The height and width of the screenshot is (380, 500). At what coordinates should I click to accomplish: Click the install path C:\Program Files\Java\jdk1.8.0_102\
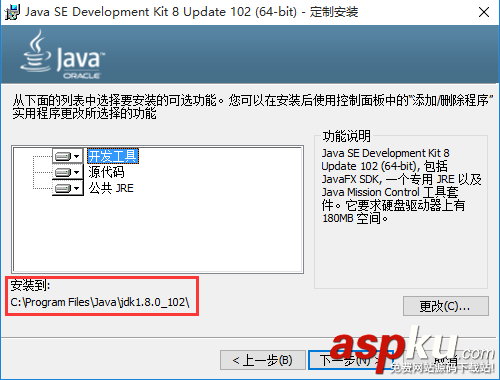point(100,302)
